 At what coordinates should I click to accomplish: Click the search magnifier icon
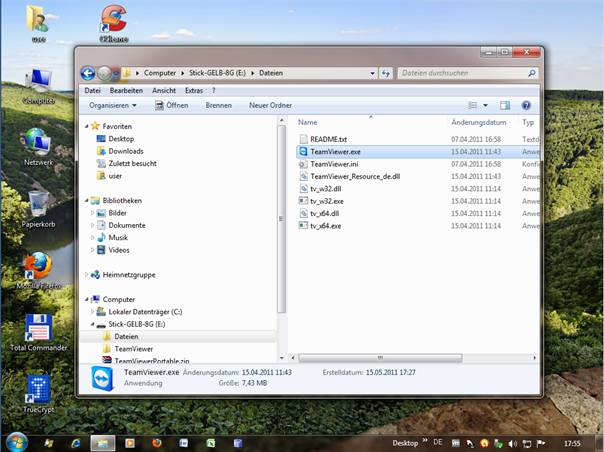532,73
